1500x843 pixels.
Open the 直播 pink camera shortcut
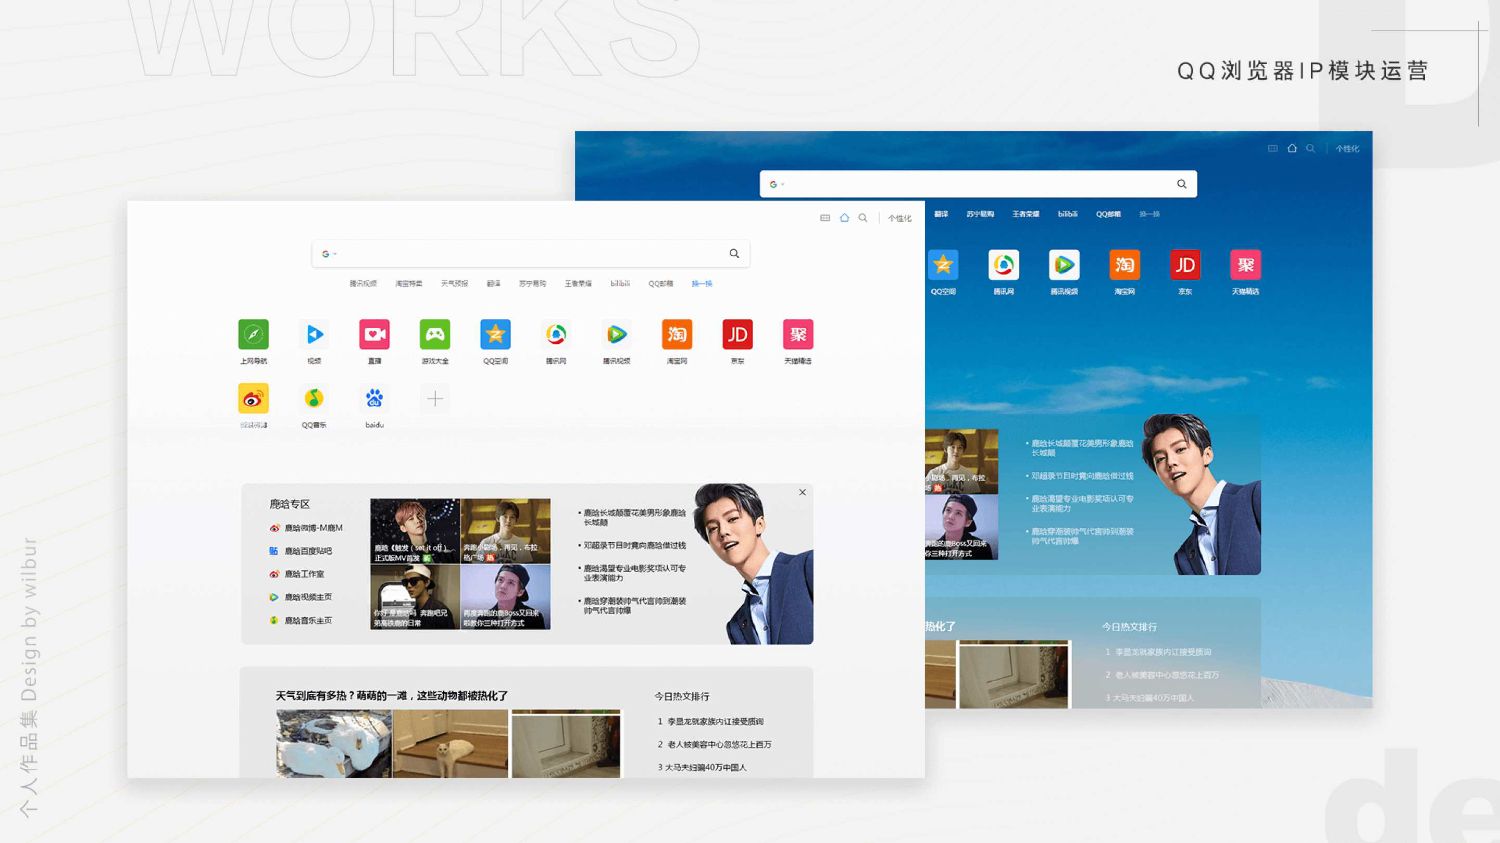[374, 335]
